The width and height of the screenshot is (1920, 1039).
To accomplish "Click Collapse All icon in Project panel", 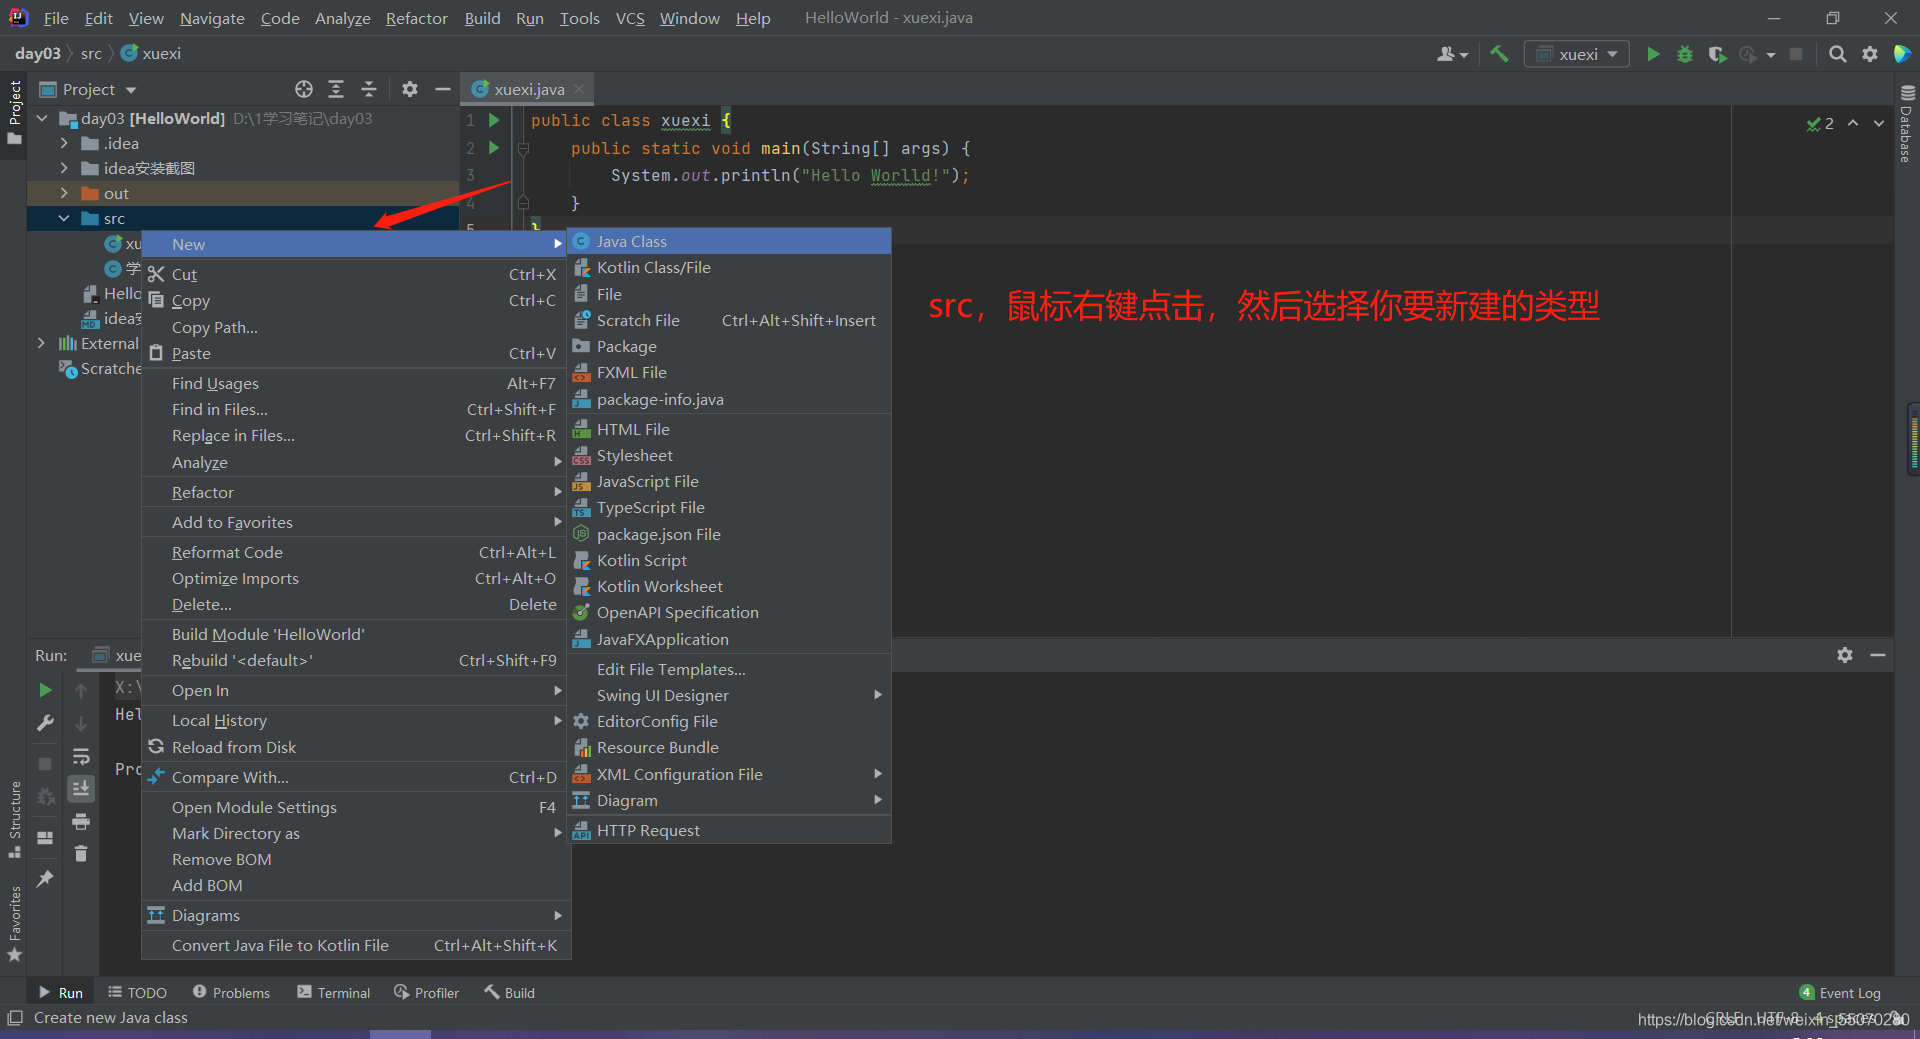I will (x=368, y=89).
